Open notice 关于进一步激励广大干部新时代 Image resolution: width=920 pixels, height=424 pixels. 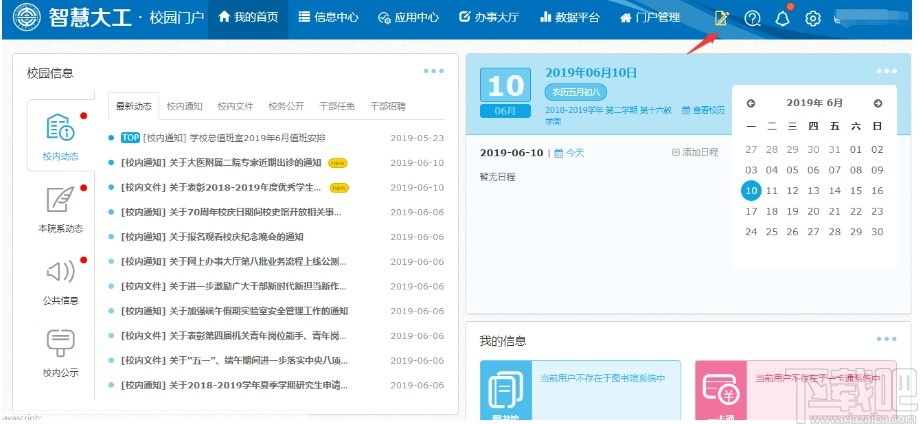pos(234,286)
